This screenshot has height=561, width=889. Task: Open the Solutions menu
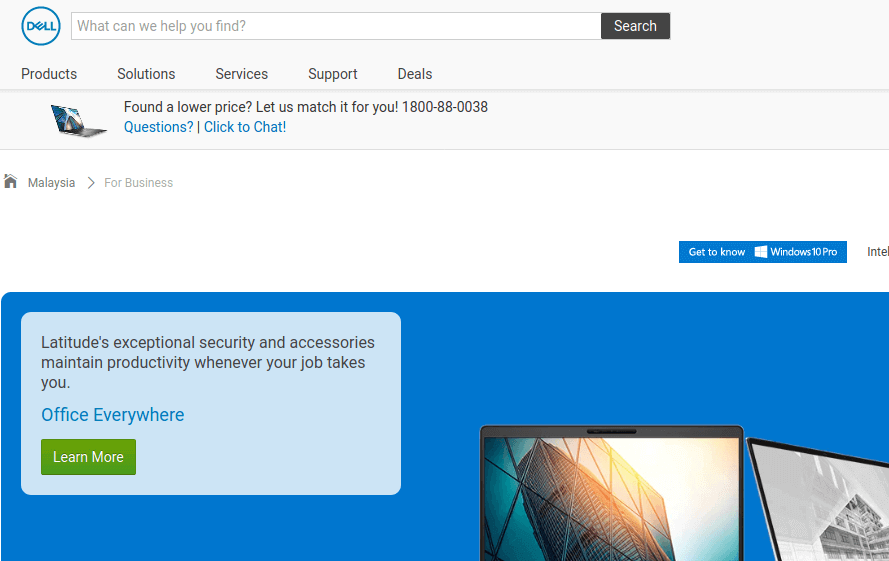(146, 74)
